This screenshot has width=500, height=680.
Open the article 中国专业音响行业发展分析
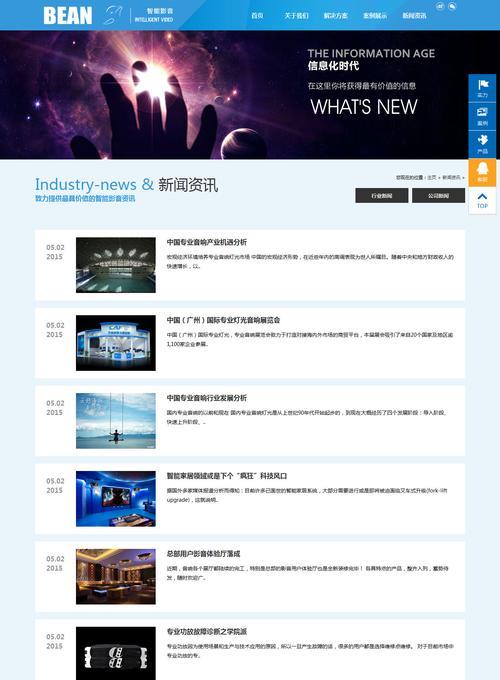(x=207, y=398)
